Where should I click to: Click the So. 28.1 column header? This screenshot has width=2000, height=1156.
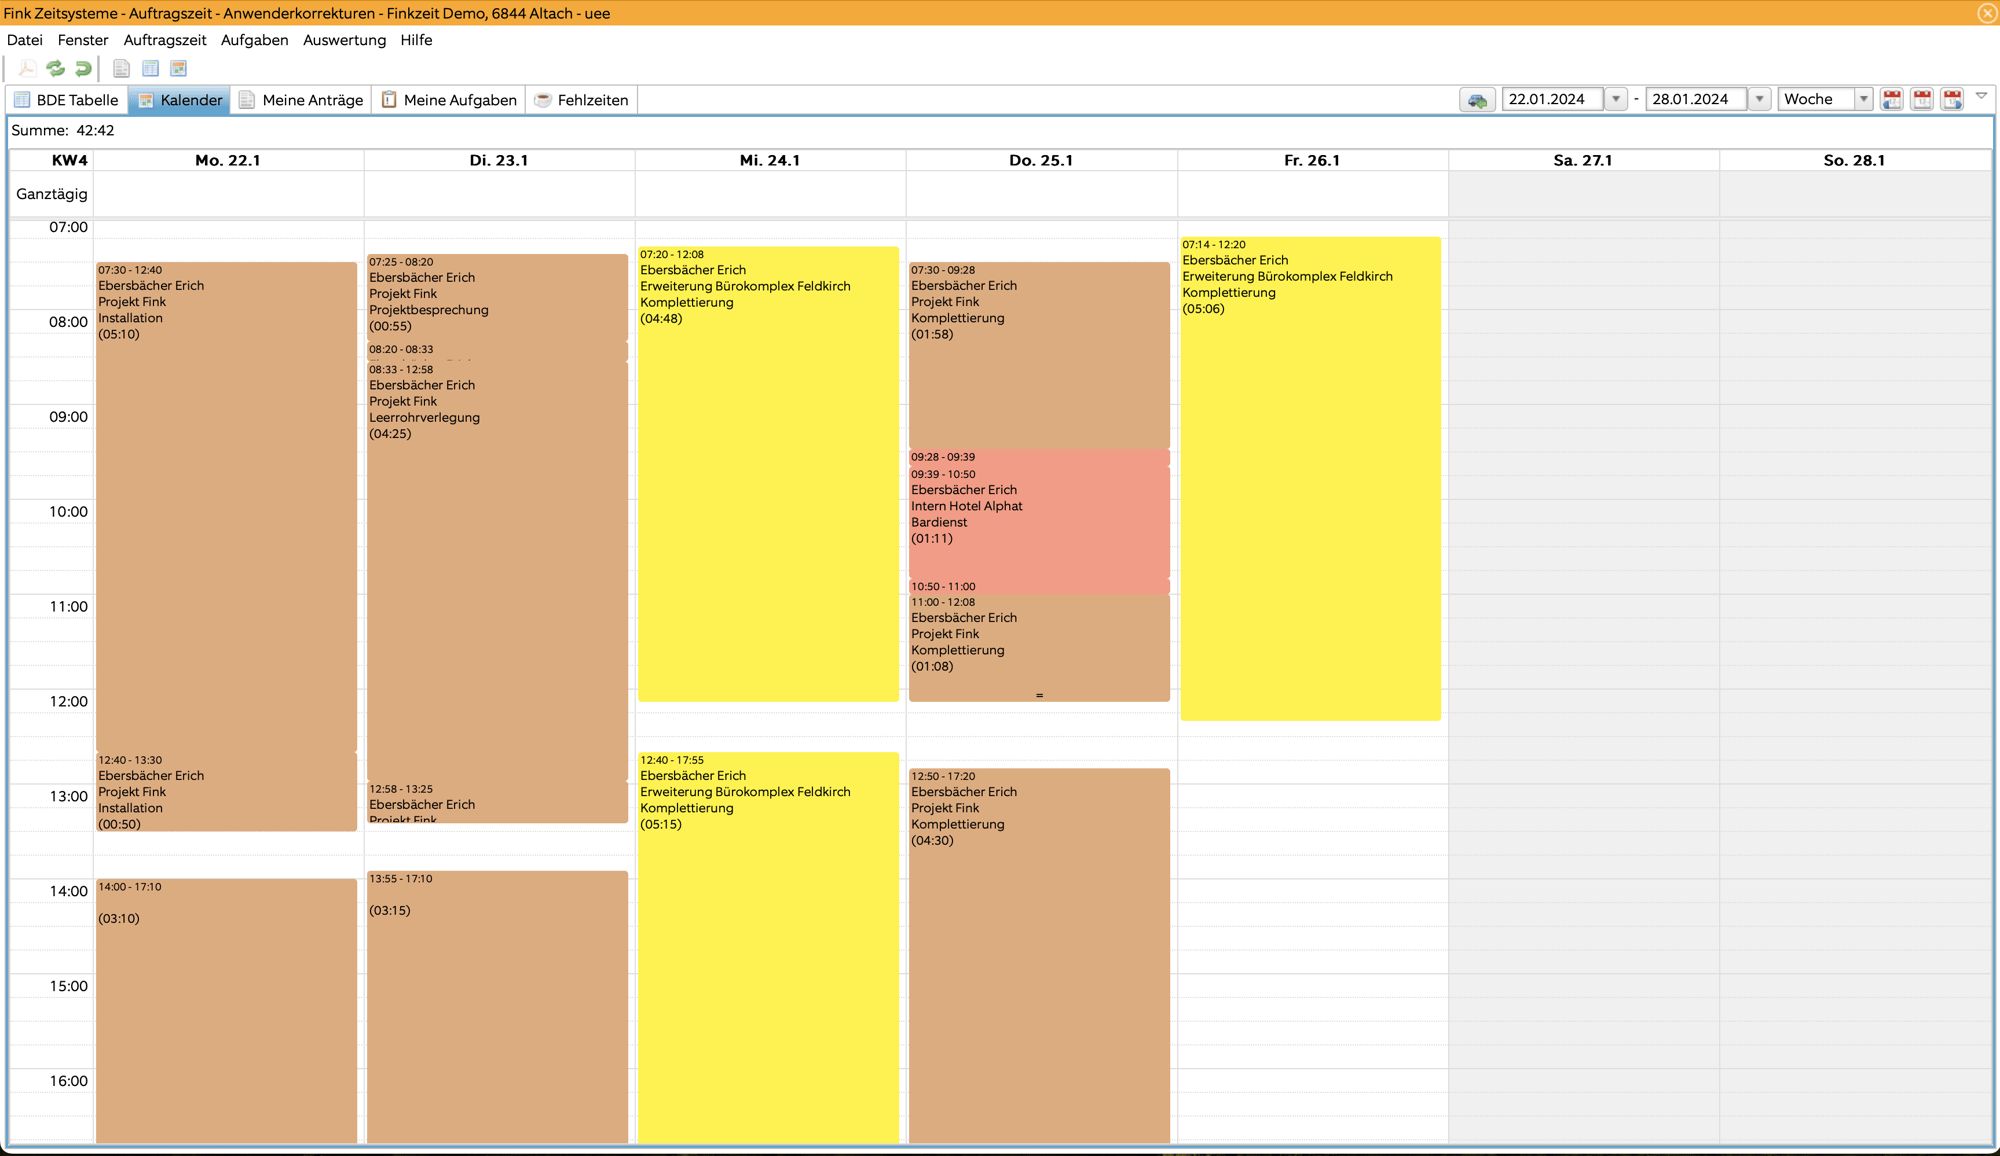pyautogui.click(x=1854, y=160)
